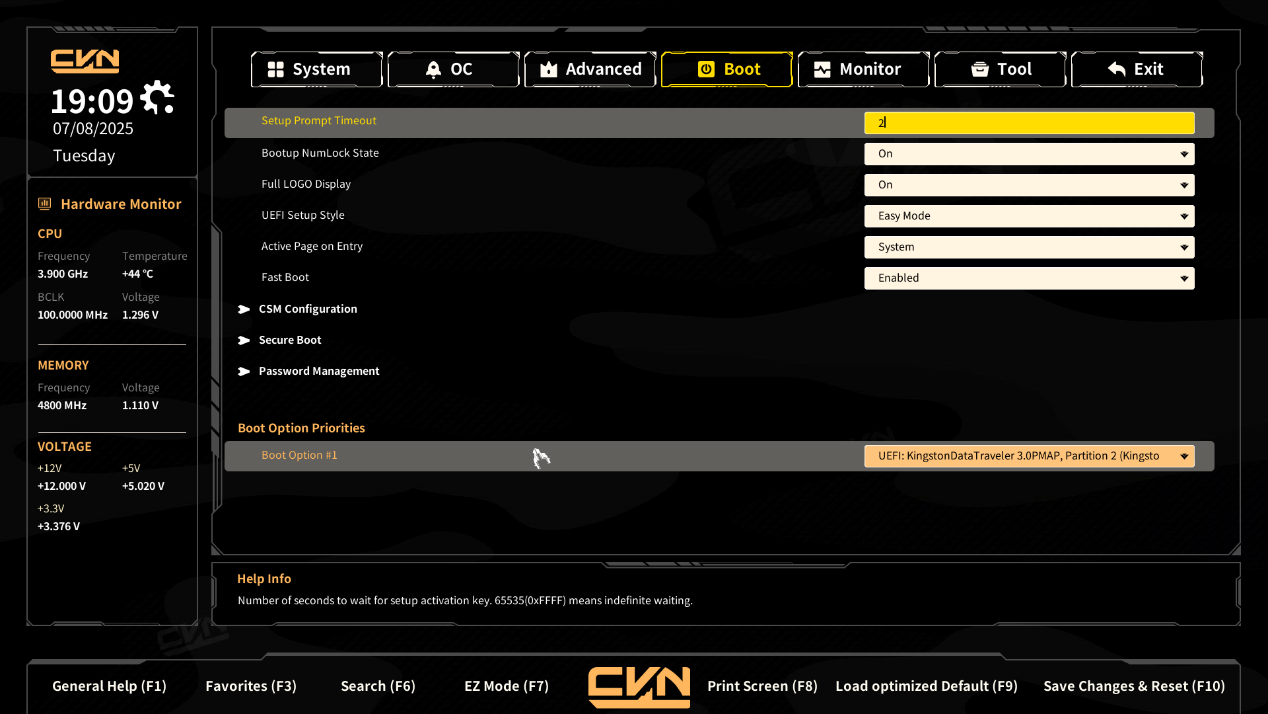Click the +5.020 V reading
Screen dimensions: 1268x714
click(143, 486)
